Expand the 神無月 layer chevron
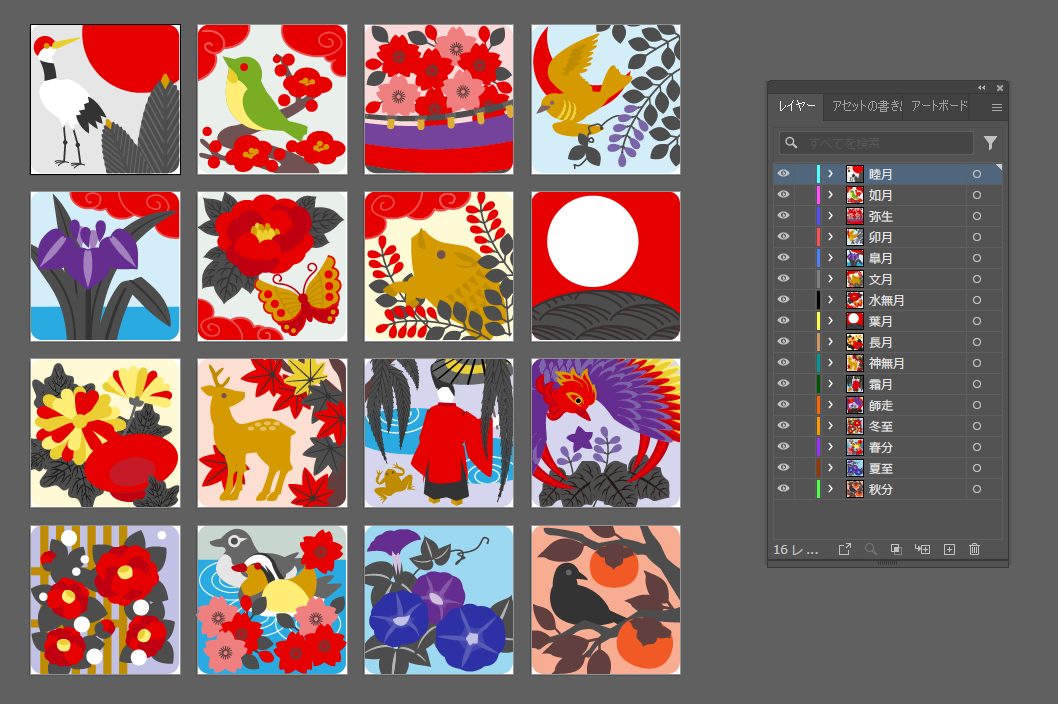 click(830, 363)
